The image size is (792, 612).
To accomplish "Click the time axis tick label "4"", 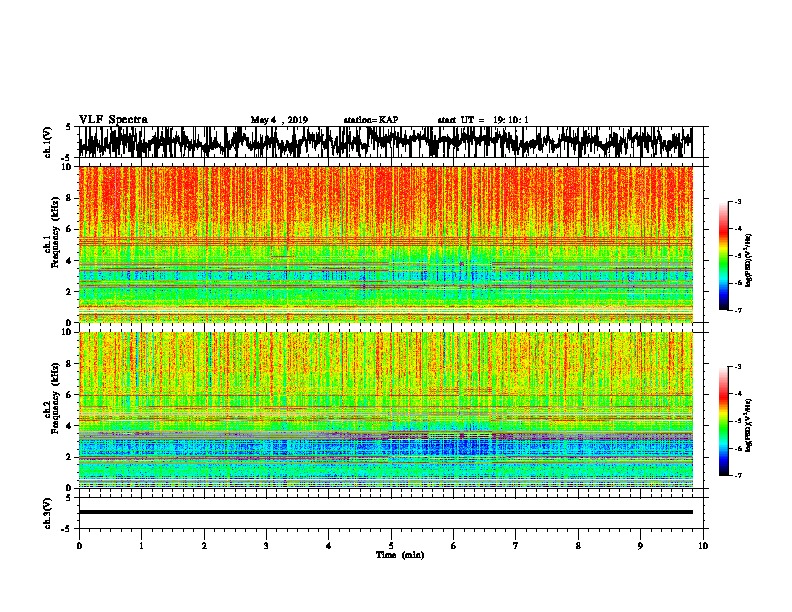I will point(329,546).
